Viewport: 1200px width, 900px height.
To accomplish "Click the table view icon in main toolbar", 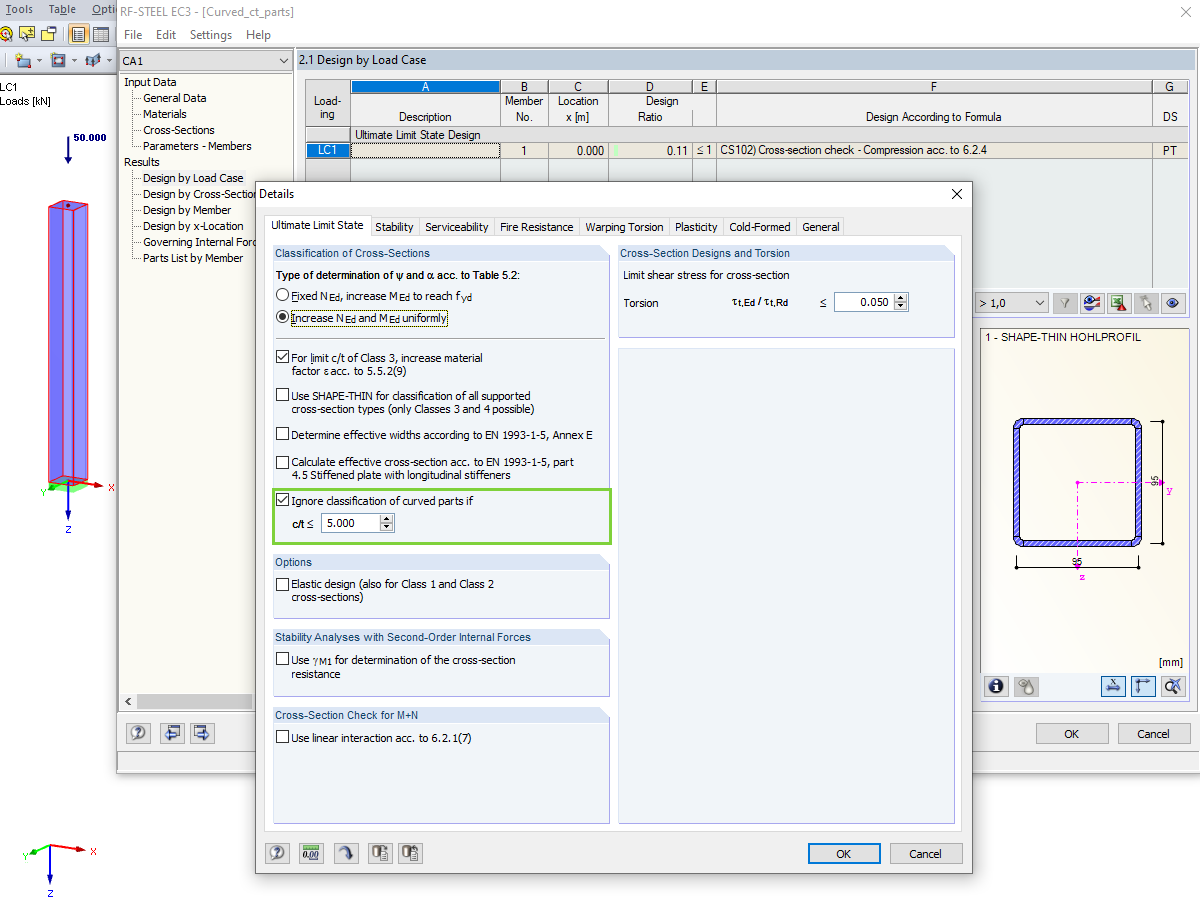I will 100,33.
